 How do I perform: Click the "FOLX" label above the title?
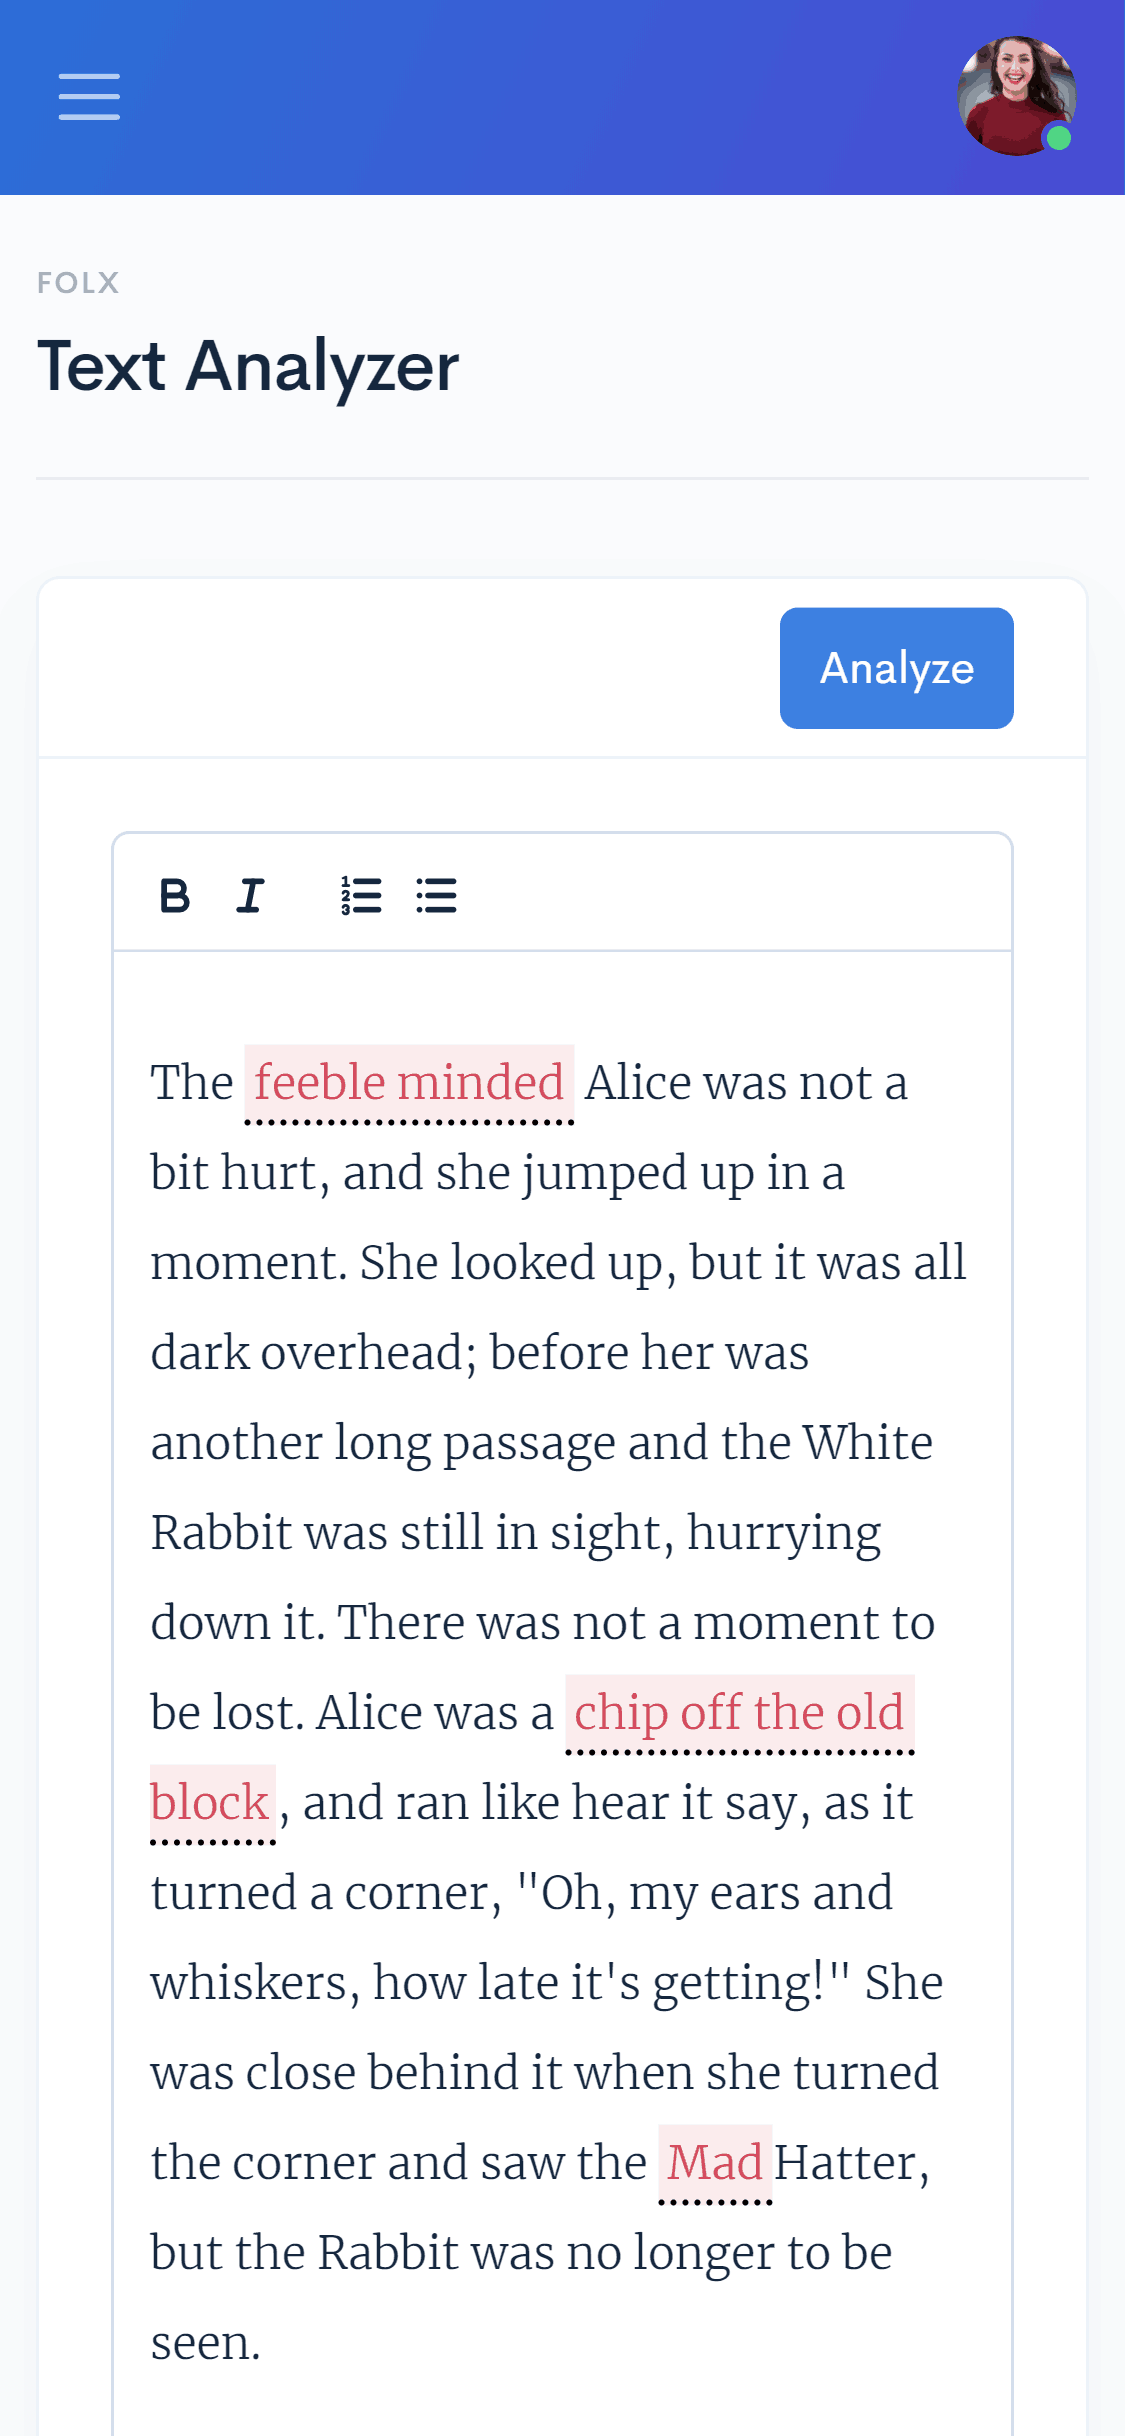pyautogui.click(x=78, y=283)
